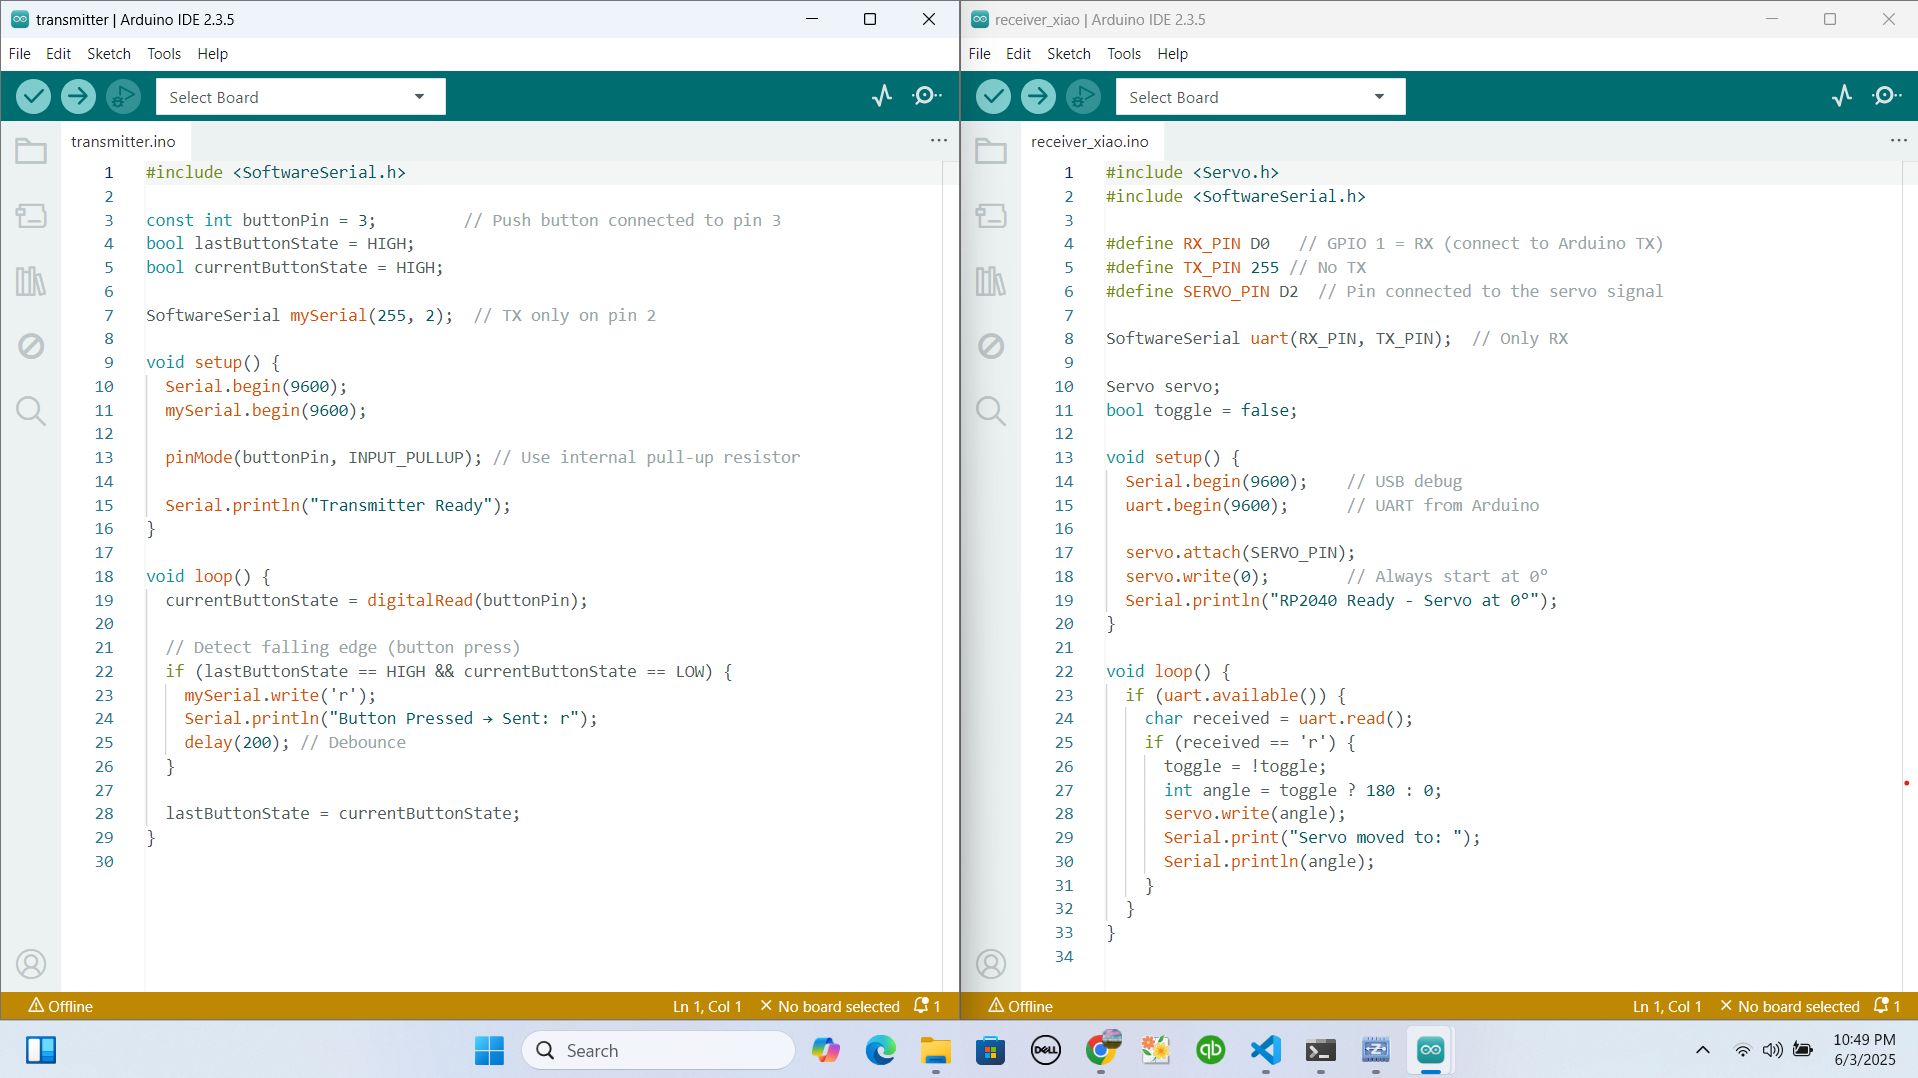Viewport: 1918px width, 1078px height.
Task: Click notification bell in transmitter status bar
Action: (x=927, y=1006)
